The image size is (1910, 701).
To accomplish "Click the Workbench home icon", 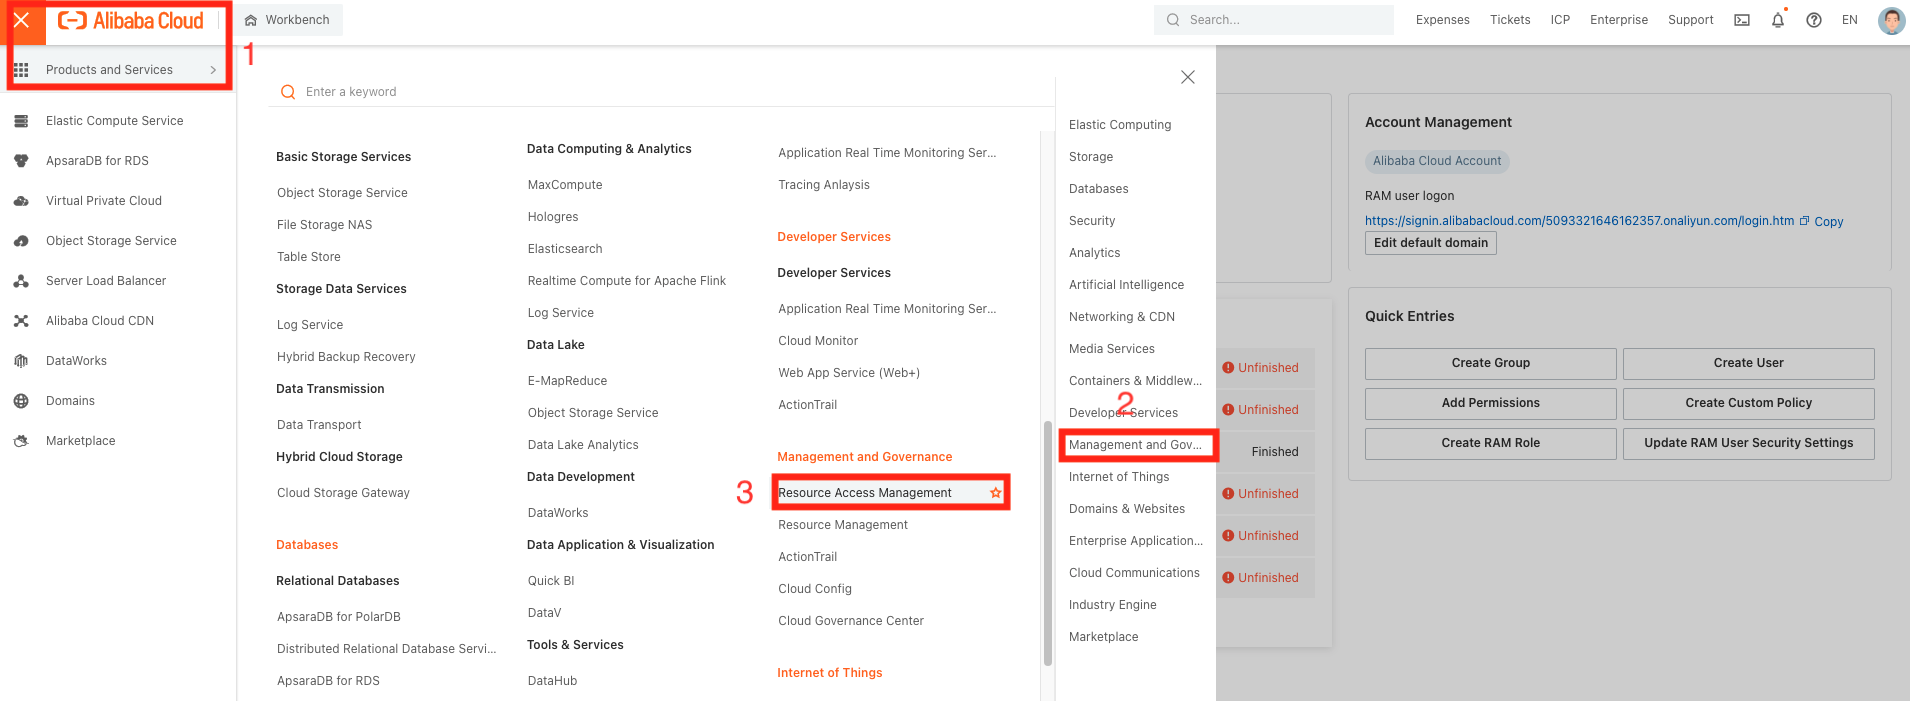I will click(x=251, y=20).
